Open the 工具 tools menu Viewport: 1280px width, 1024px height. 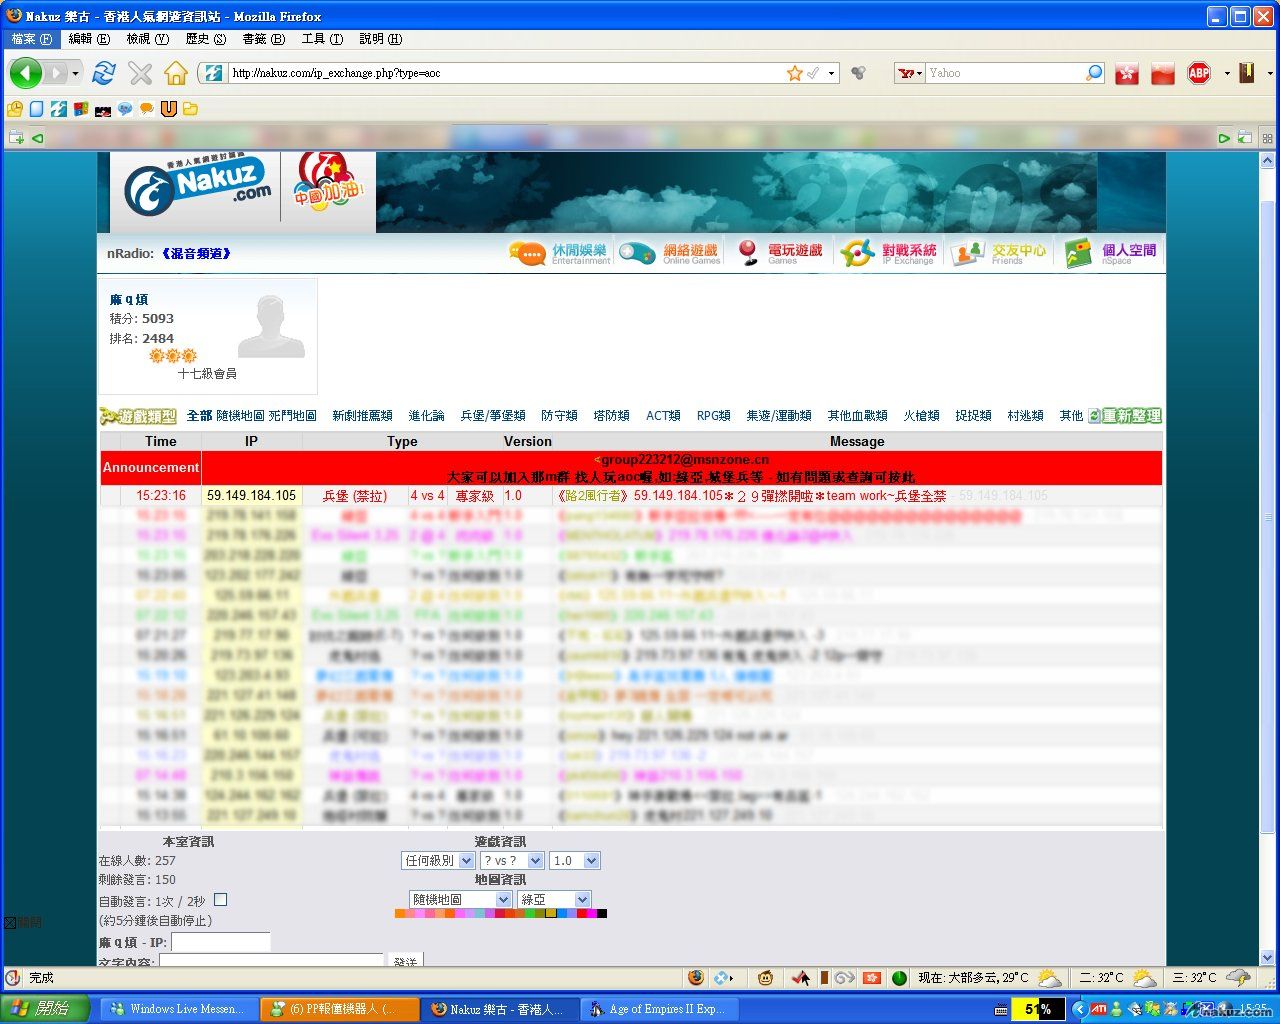[x=321, y=39]
